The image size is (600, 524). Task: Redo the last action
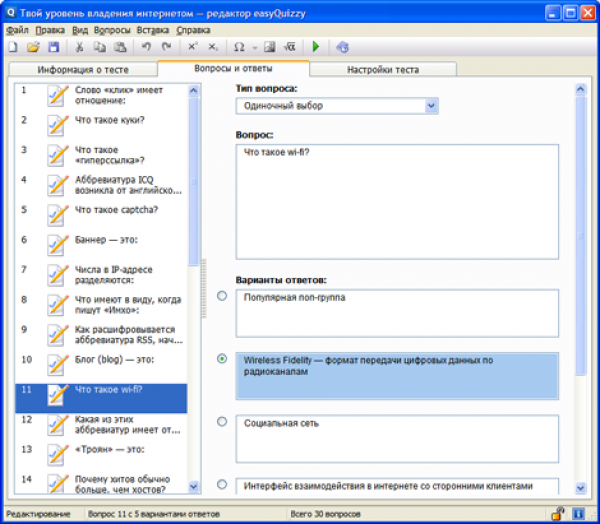click(166, 47)
